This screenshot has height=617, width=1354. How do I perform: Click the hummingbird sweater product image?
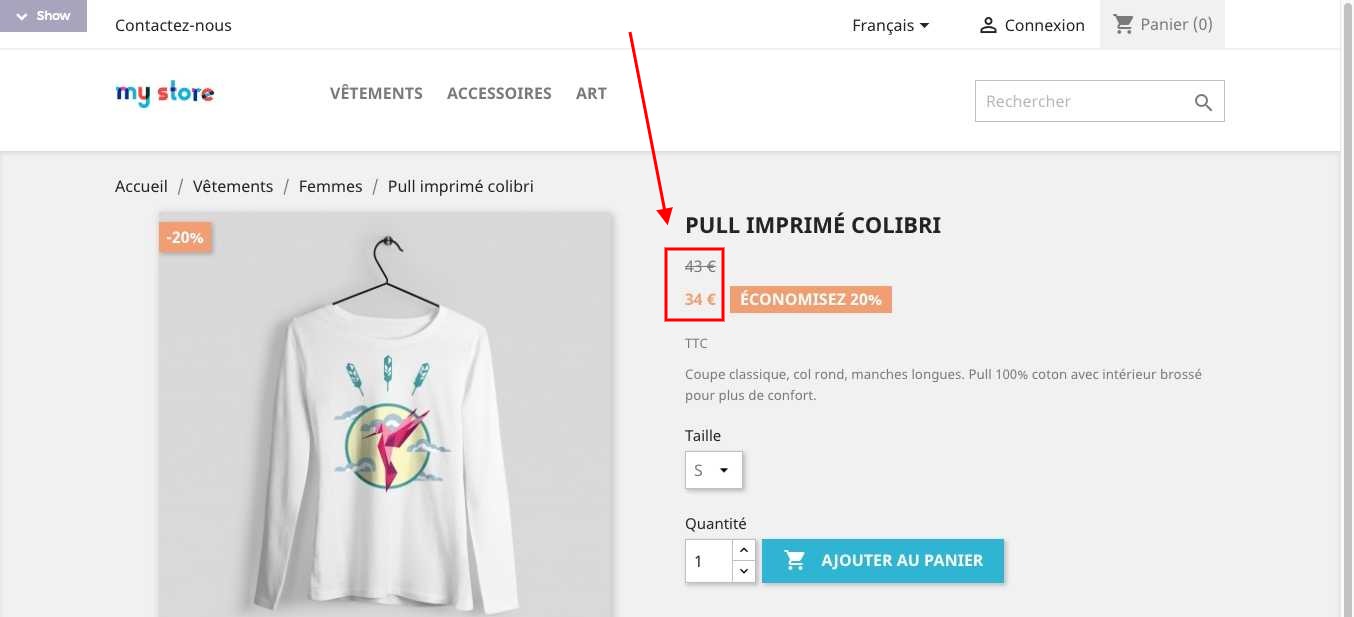[x=385, y=430]
